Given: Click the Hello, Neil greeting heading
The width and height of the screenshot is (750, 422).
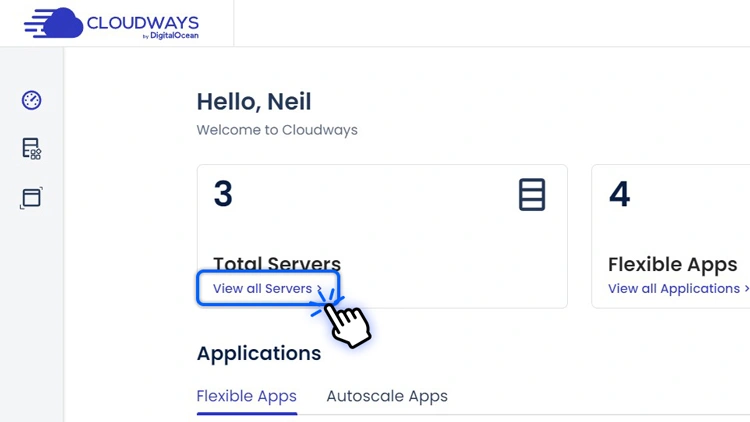Looking at the screenshot, I should (x=253, y=101).
